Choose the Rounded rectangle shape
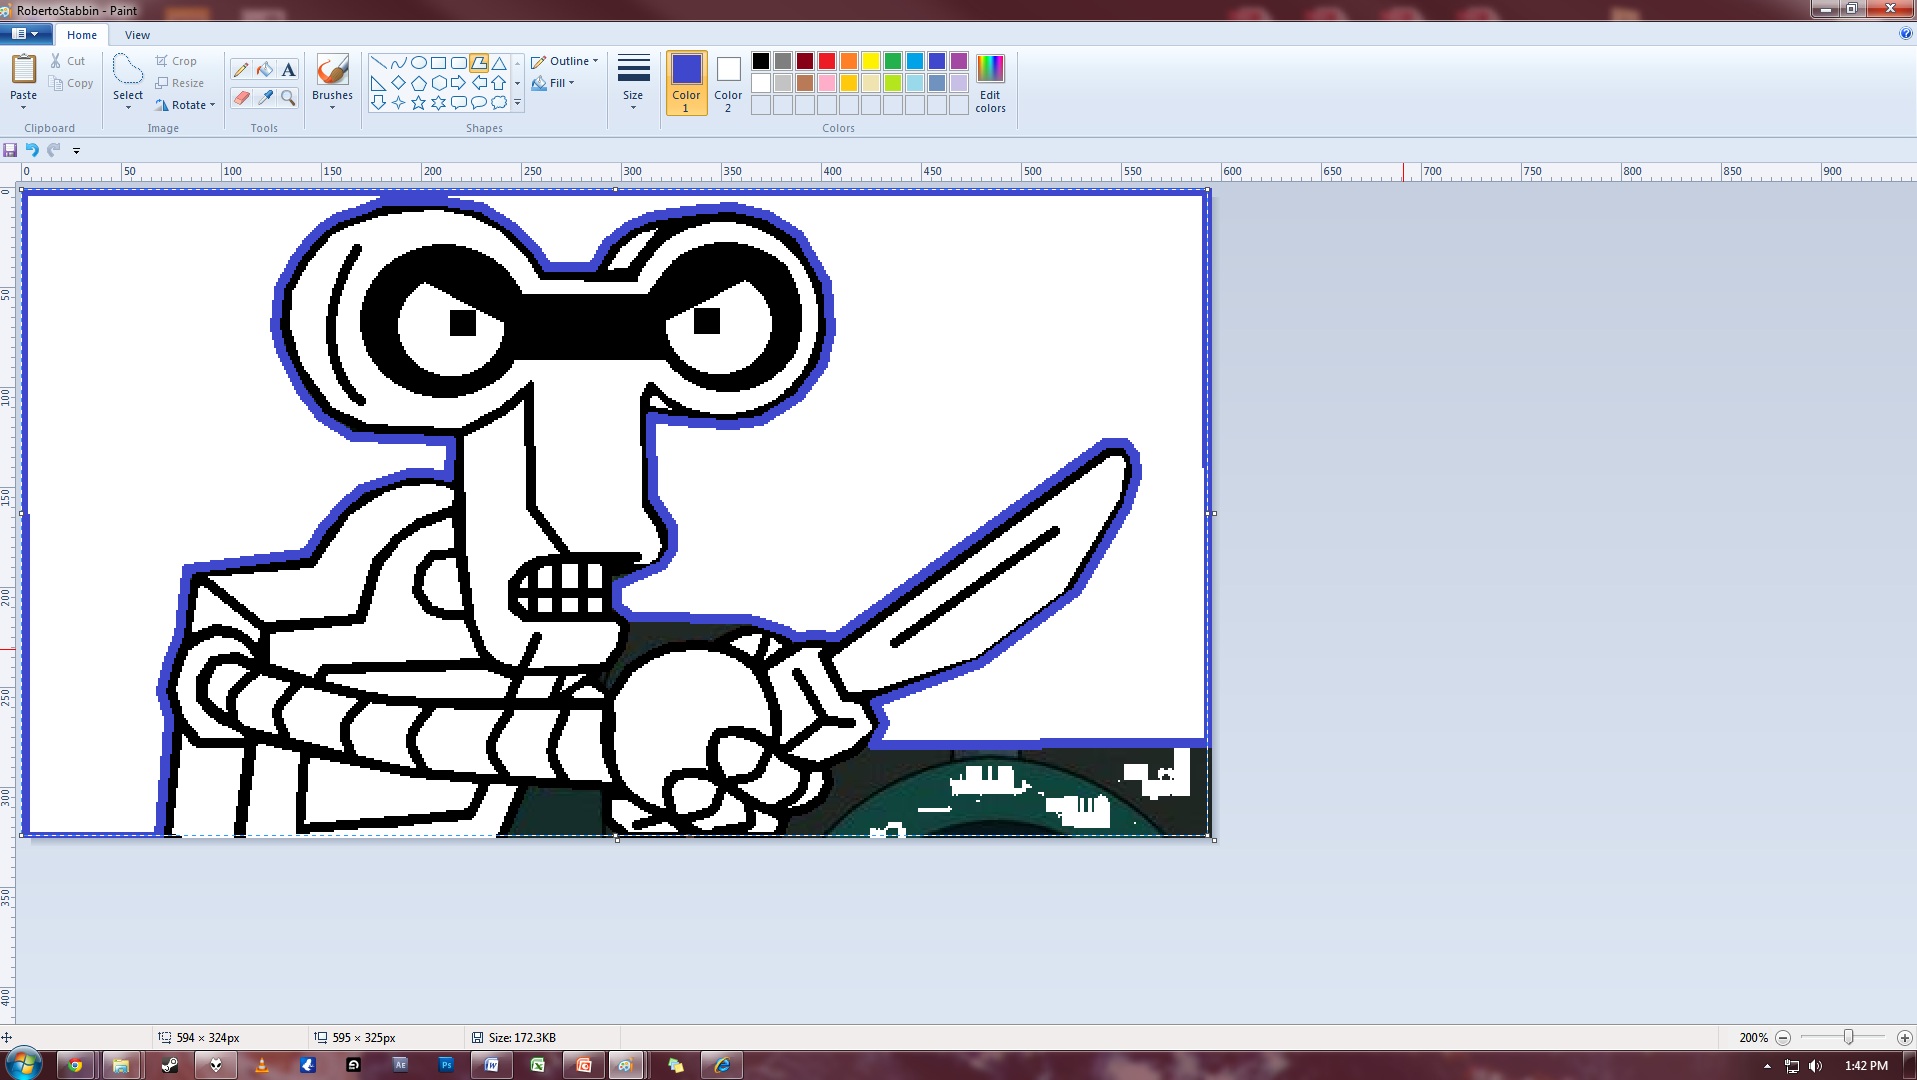Image resolution: width=1917 pixels, height=1080 pixels. coord(459,63)
